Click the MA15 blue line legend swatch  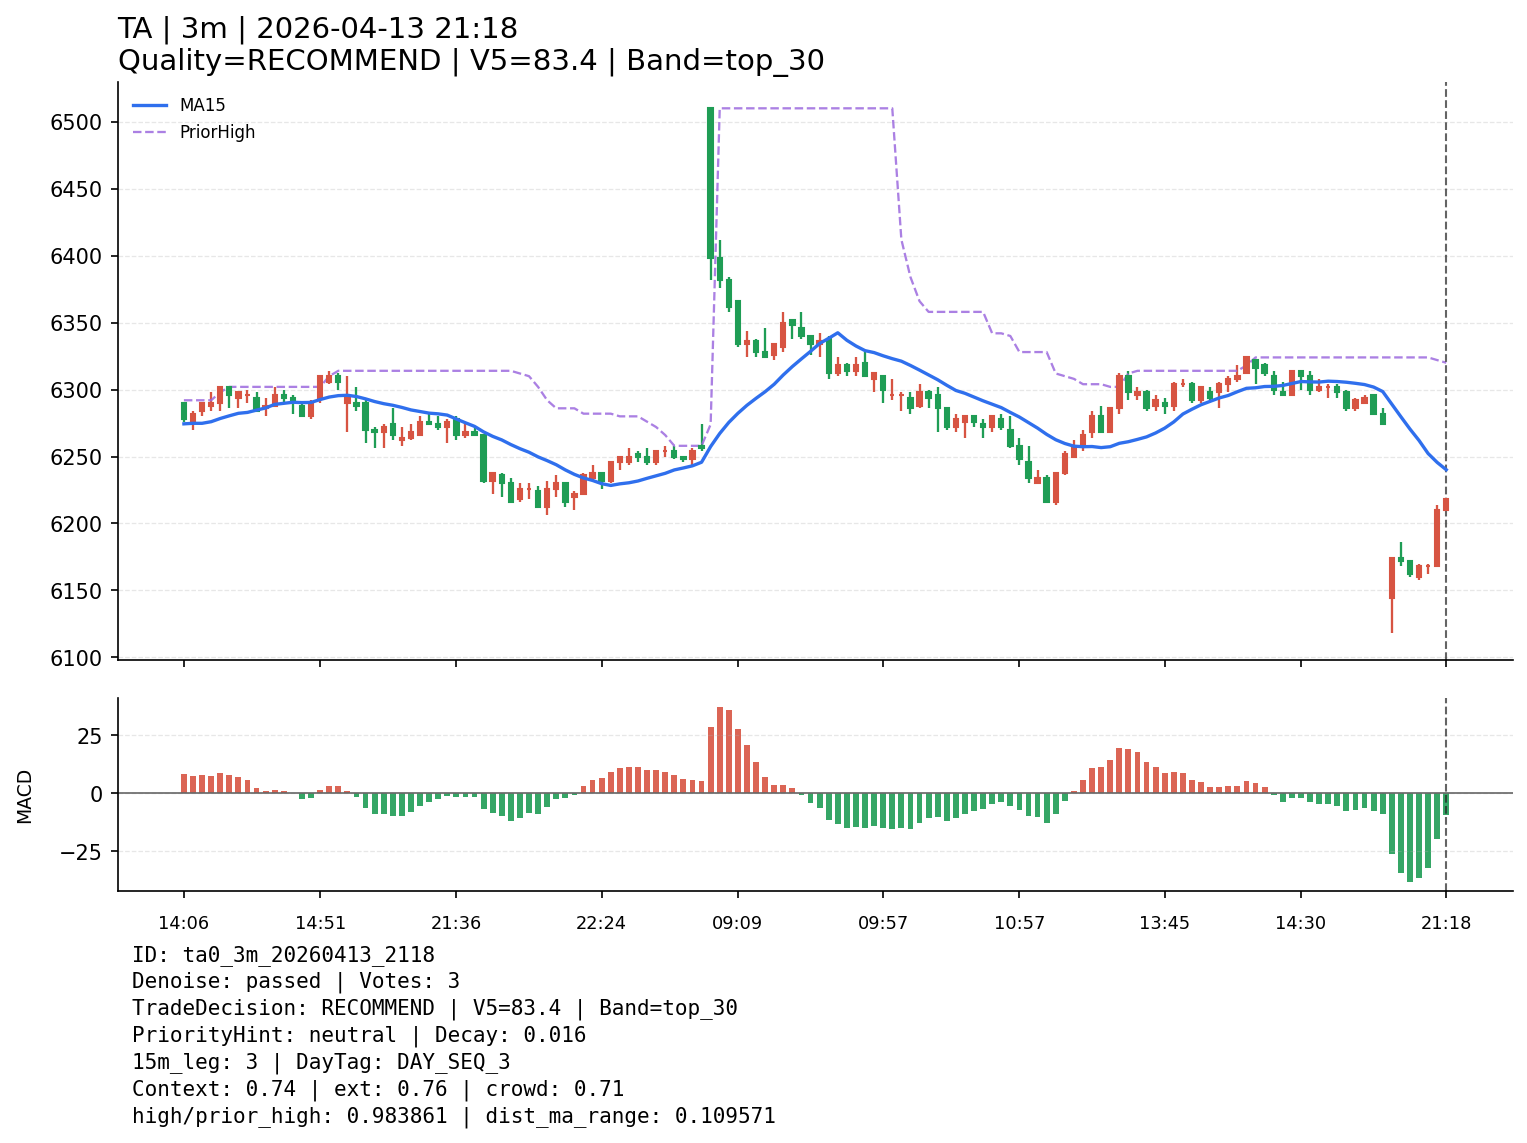point(149,105)
